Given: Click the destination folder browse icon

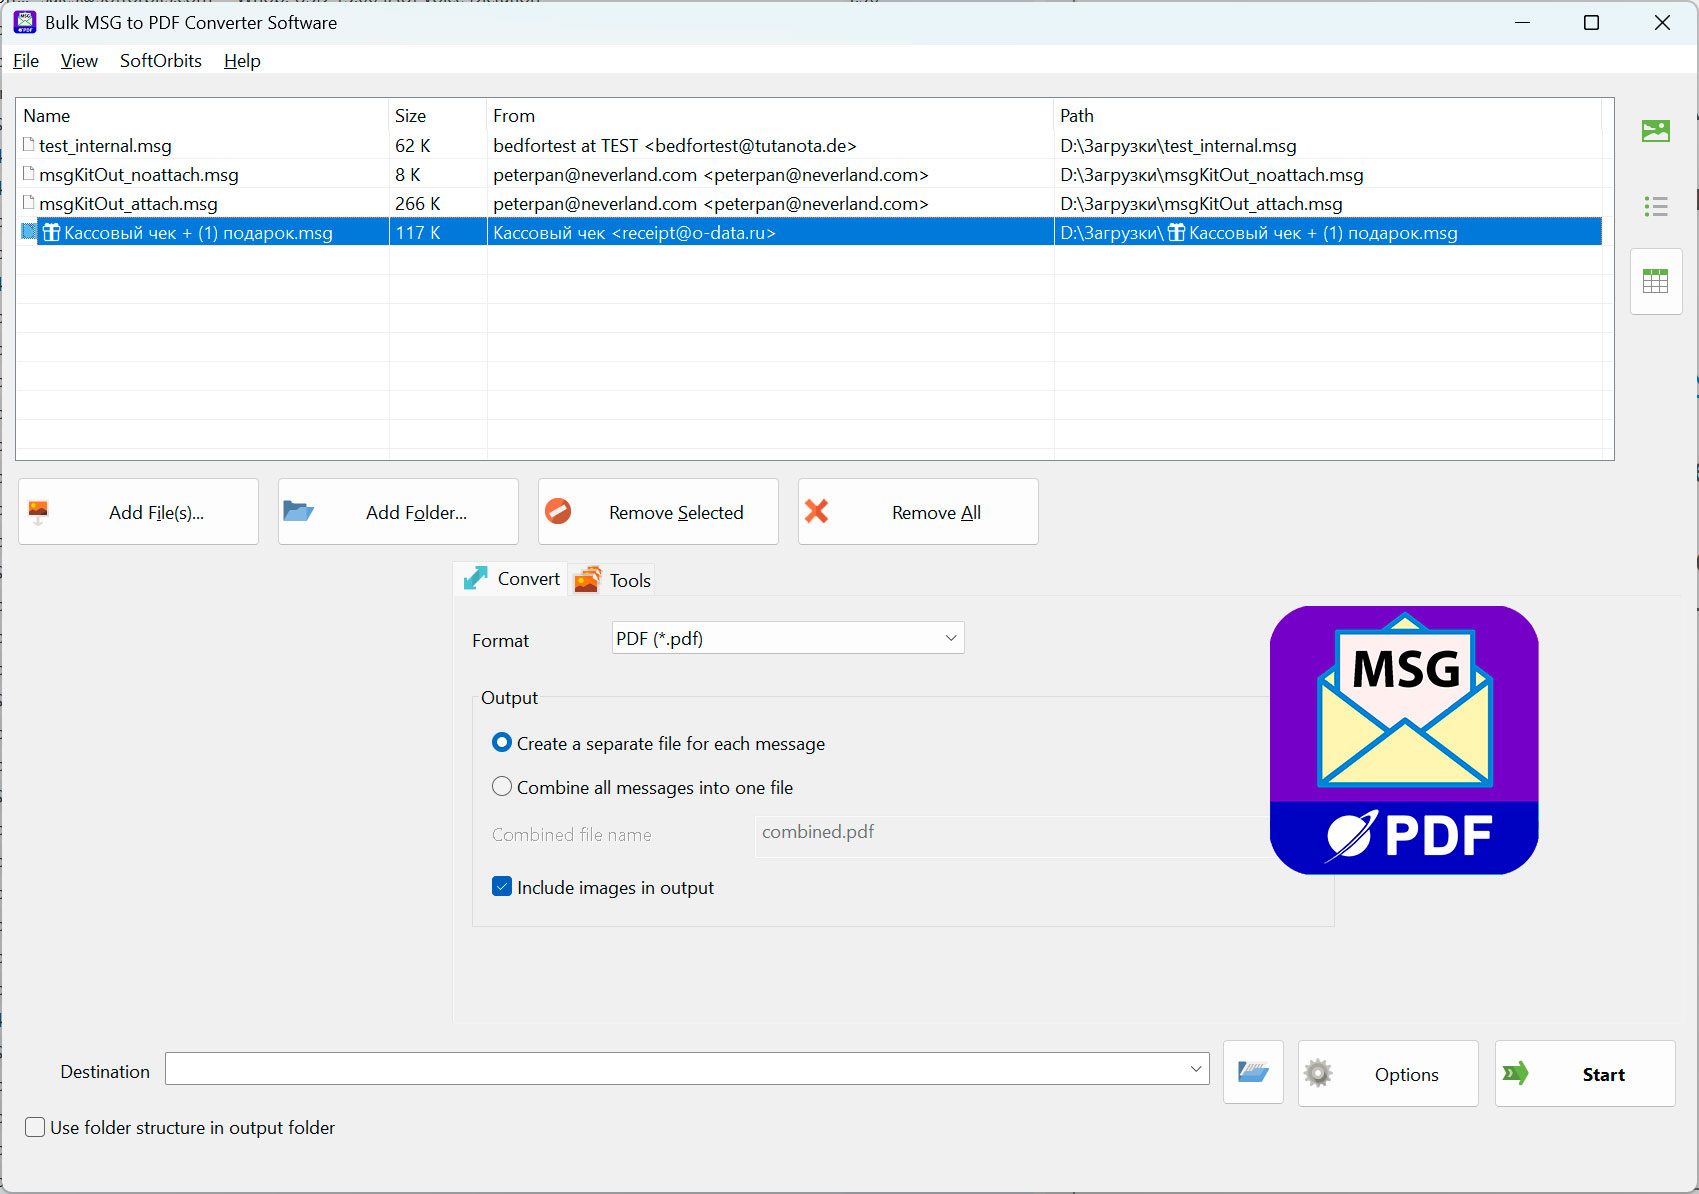Looking at the screenshot, I should [1253, 1072].
